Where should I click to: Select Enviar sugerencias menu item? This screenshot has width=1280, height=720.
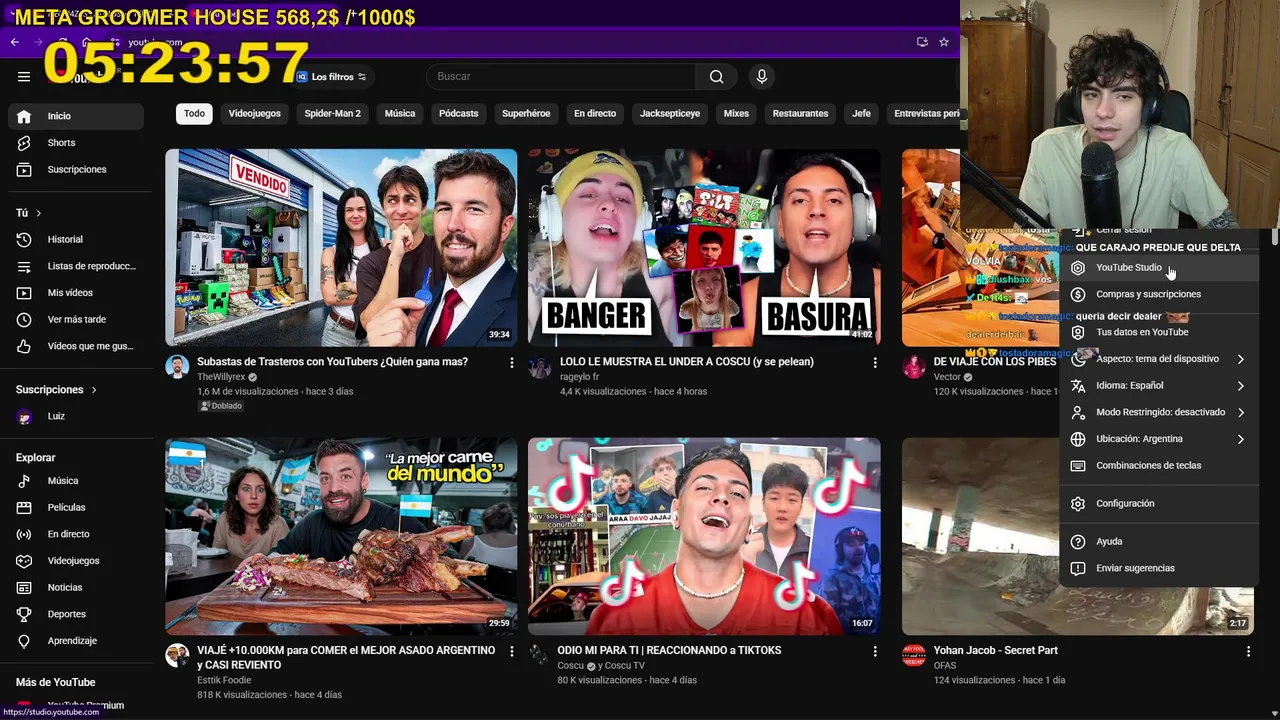(x=1158, y=568)
